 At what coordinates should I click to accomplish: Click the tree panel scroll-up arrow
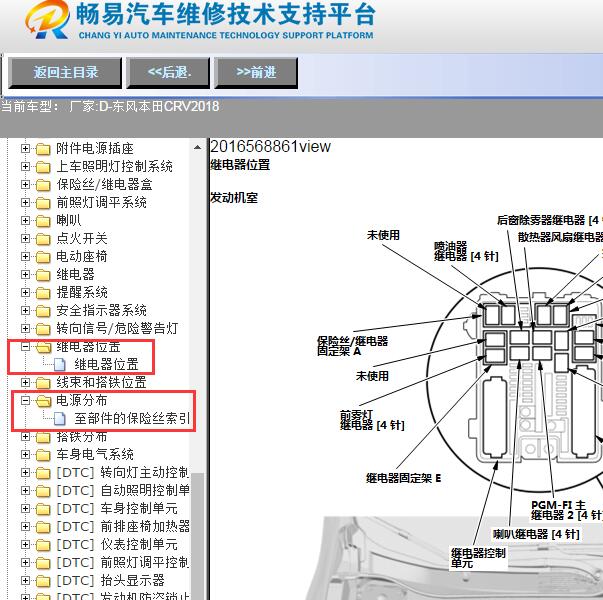[197, 147]
